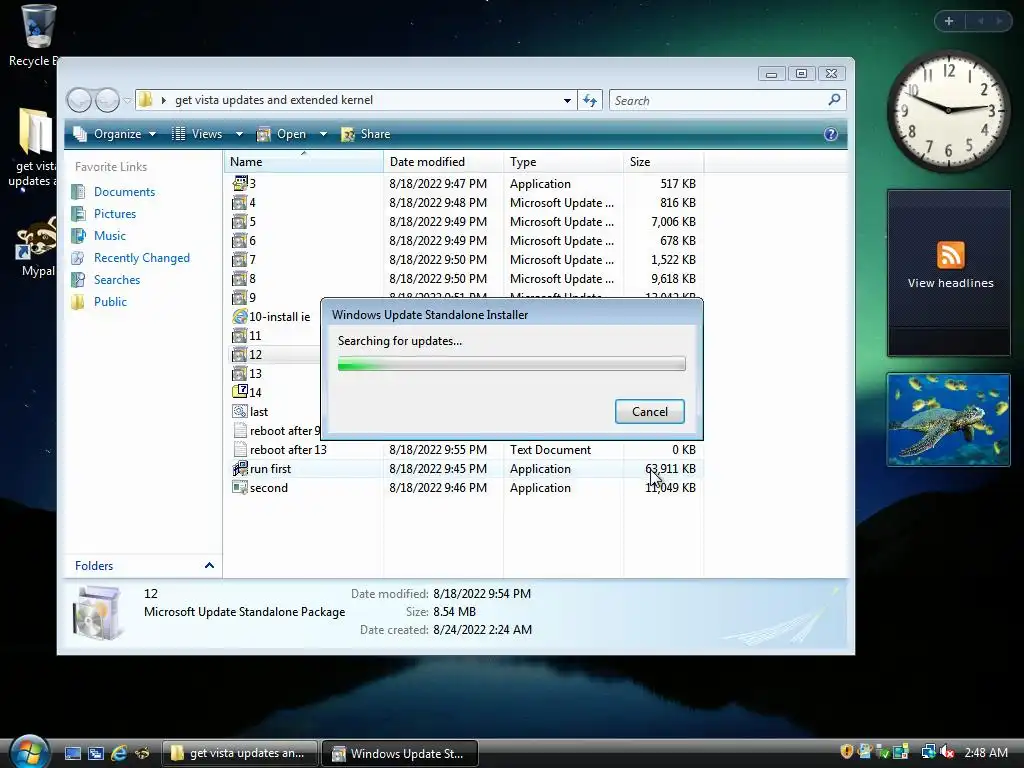The image size is (1024, 768).
Task: Select the get vista updates desktop folder icon
Action: click(35, 133)
